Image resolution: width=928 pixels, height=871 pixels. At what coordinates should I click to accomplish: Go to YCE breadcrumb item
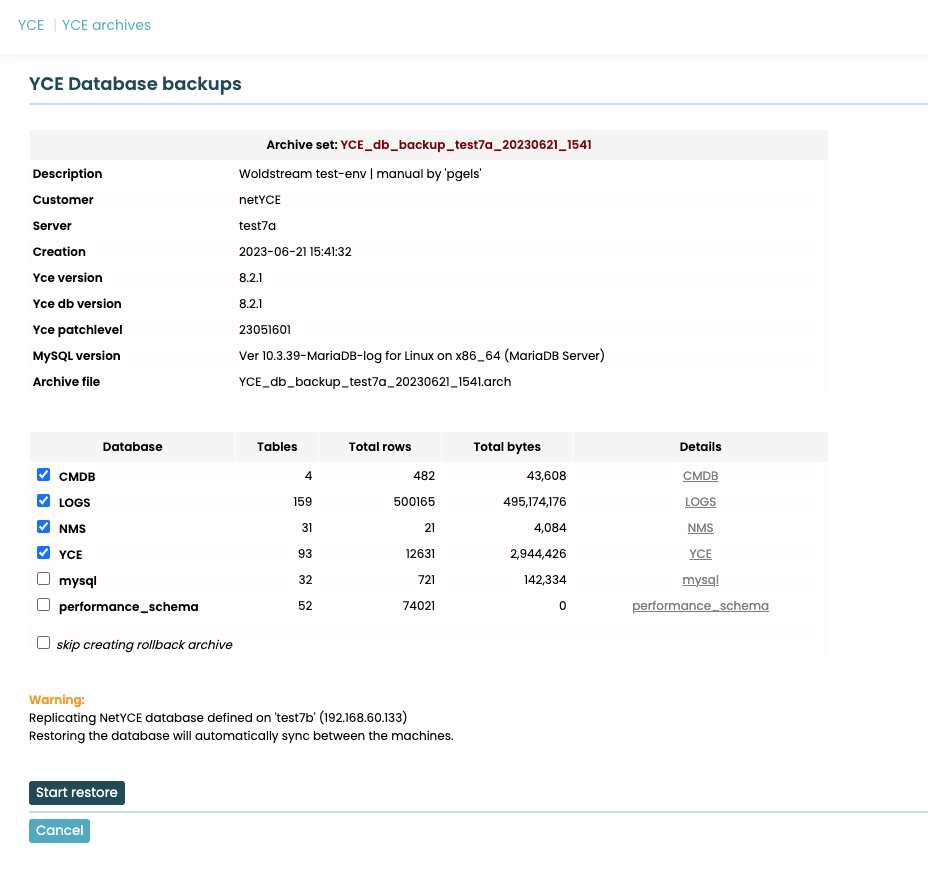click(x=31, y=25)
